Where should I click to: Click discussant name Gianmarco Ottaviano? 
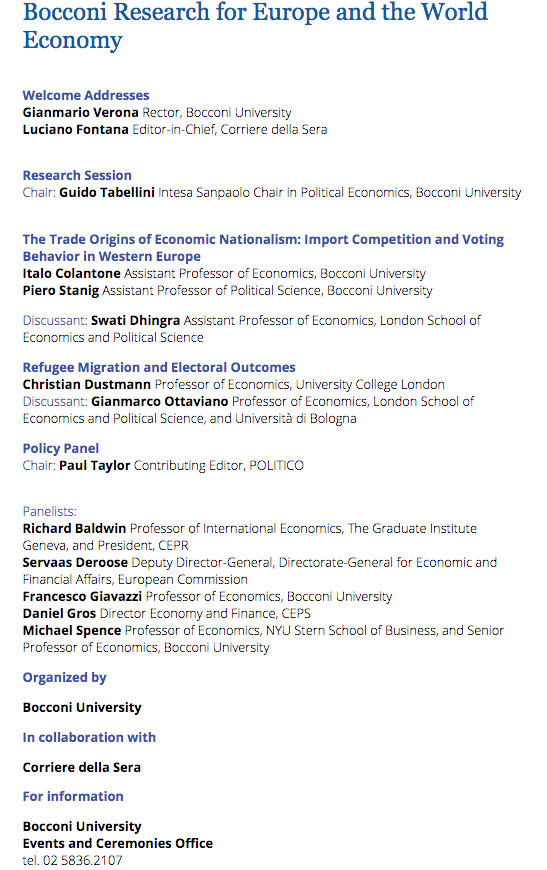[x=160, y=401]
